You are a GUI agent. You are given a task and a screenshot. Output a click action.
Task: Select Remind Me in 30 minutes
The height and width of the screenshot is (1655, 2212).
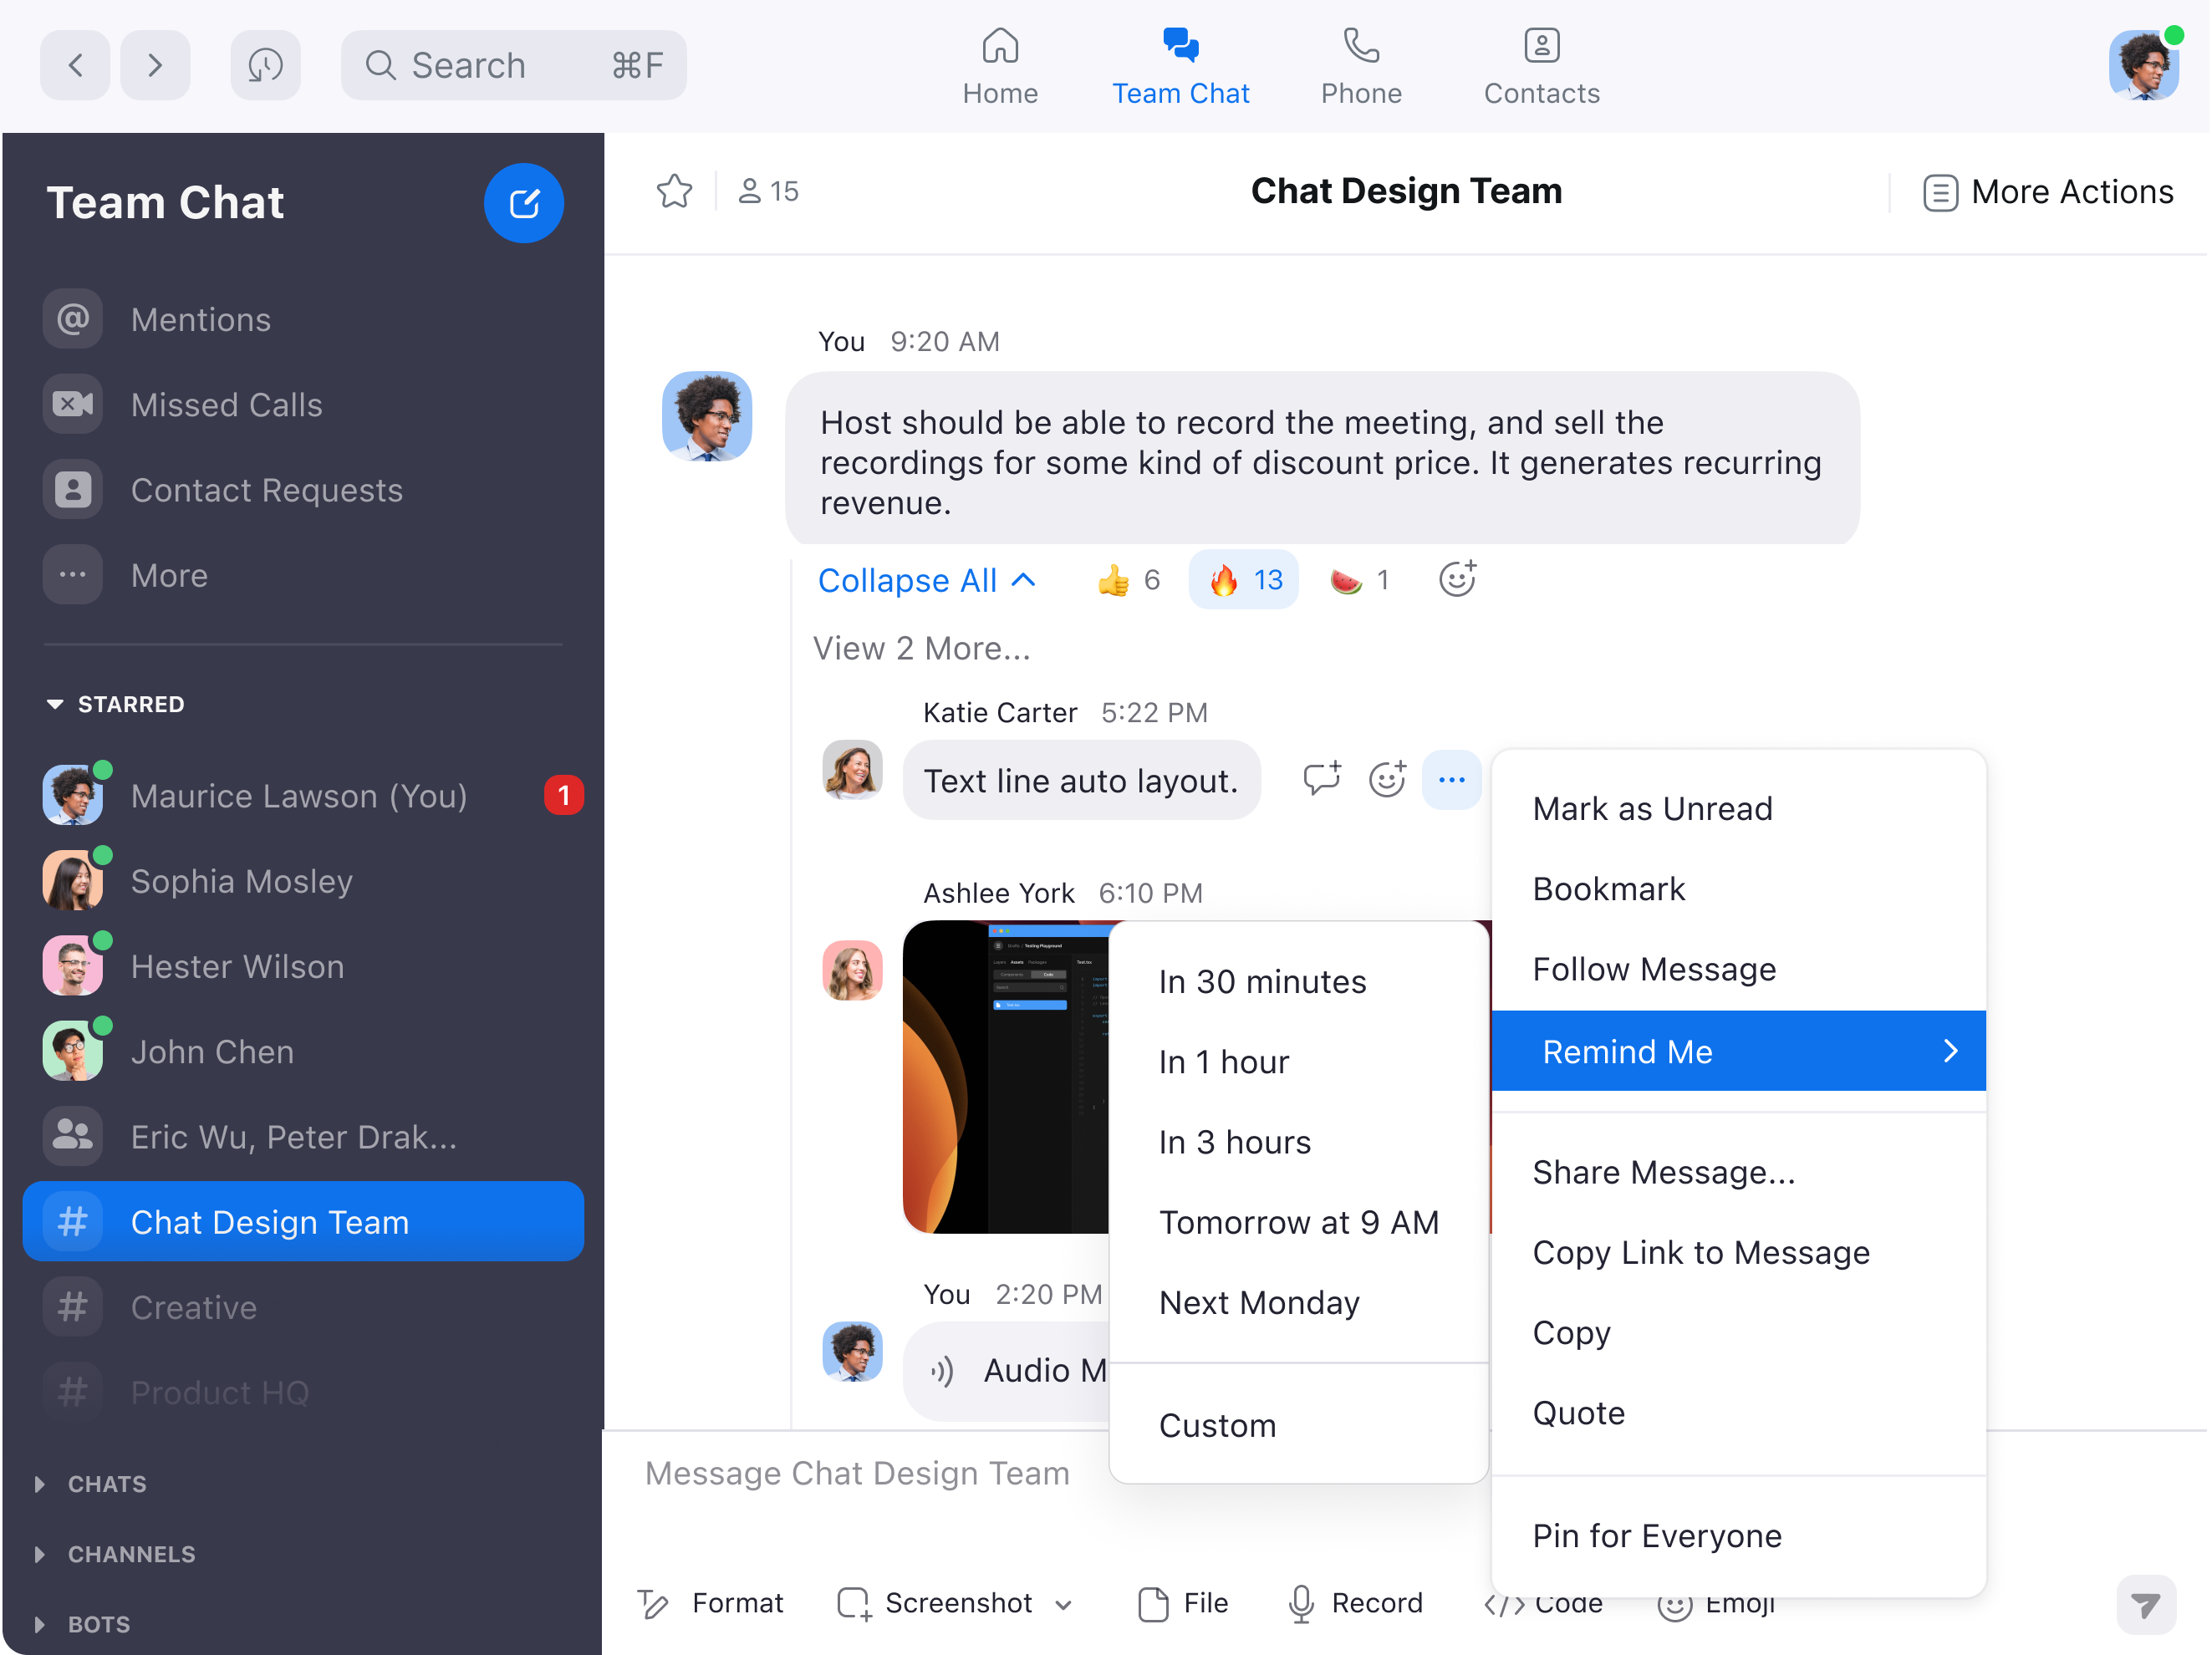1262,982
